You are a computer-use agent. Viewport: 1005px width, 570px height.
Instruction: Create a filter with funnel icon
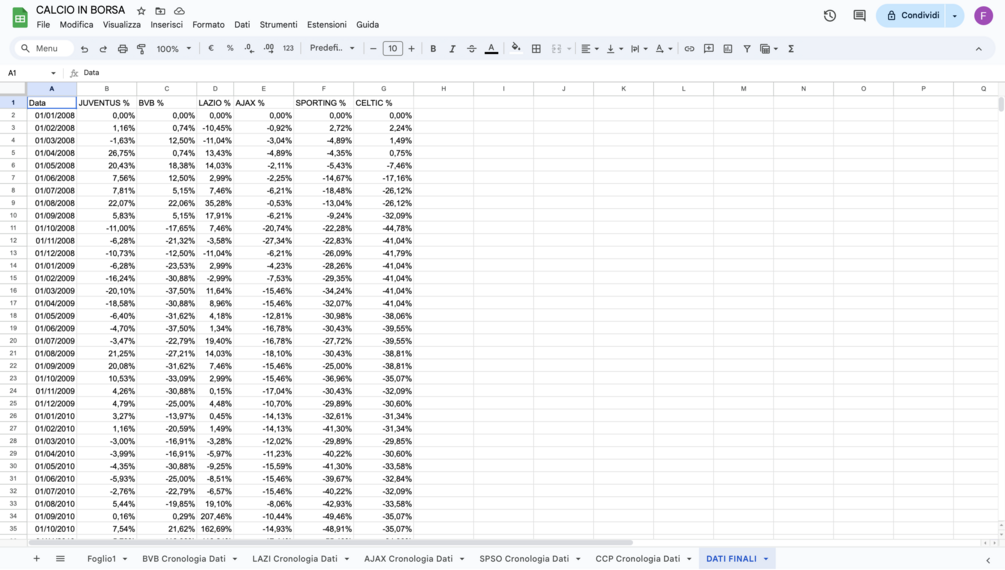coord(747,49)
